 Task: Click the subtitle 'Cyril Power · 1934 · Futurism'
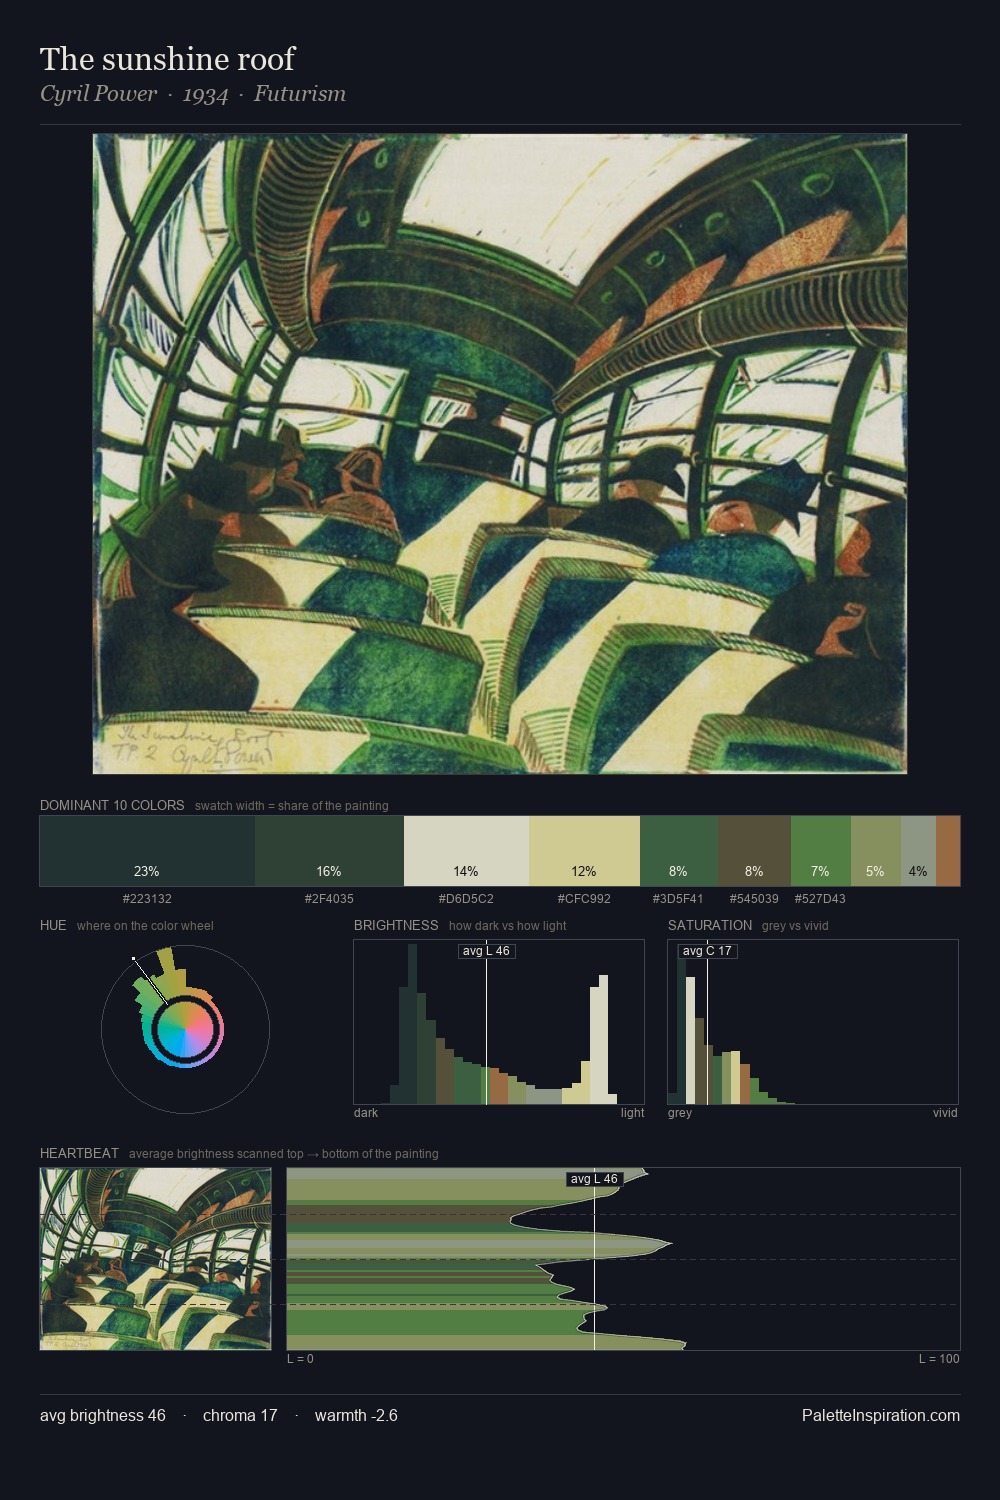(193, 94)
